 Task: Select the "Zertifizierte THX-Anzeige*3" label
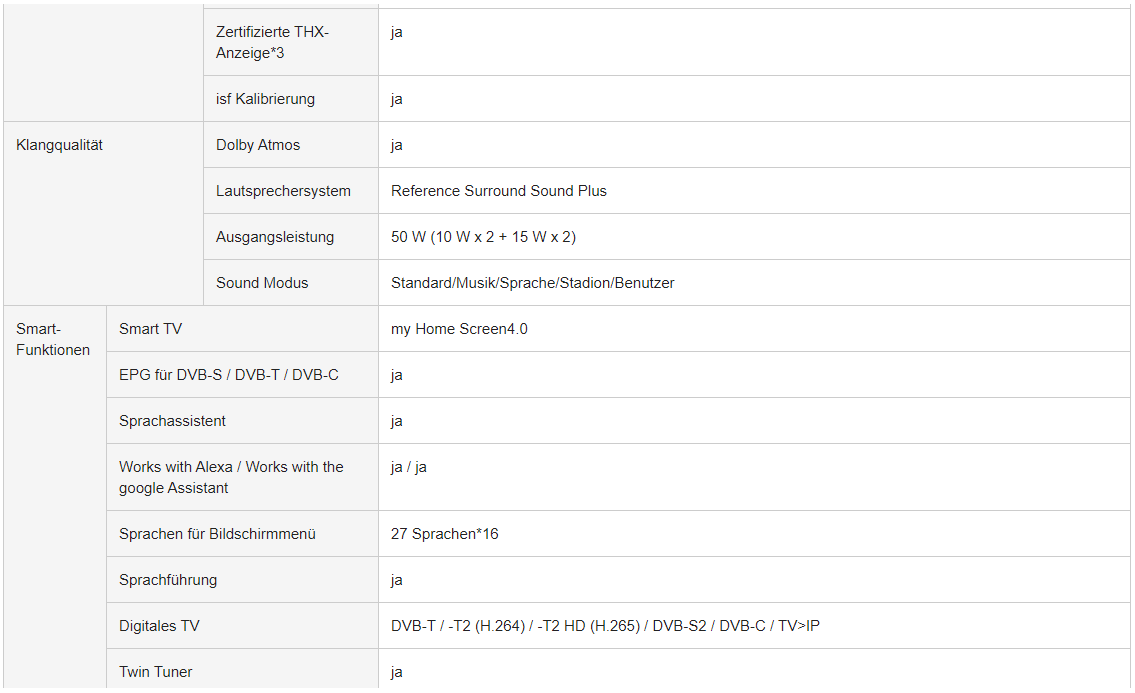(272, 42)
